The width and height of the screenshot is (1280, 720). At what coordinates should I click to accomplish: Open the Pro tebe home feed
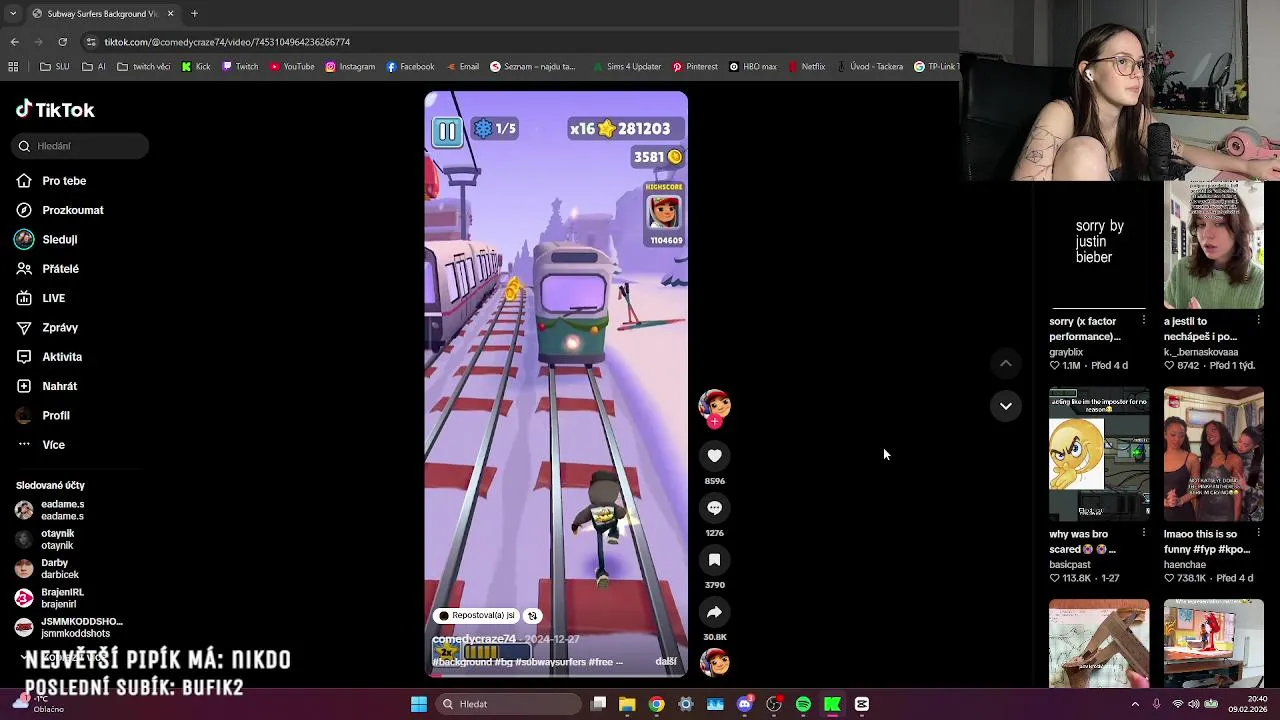[52, 181]
